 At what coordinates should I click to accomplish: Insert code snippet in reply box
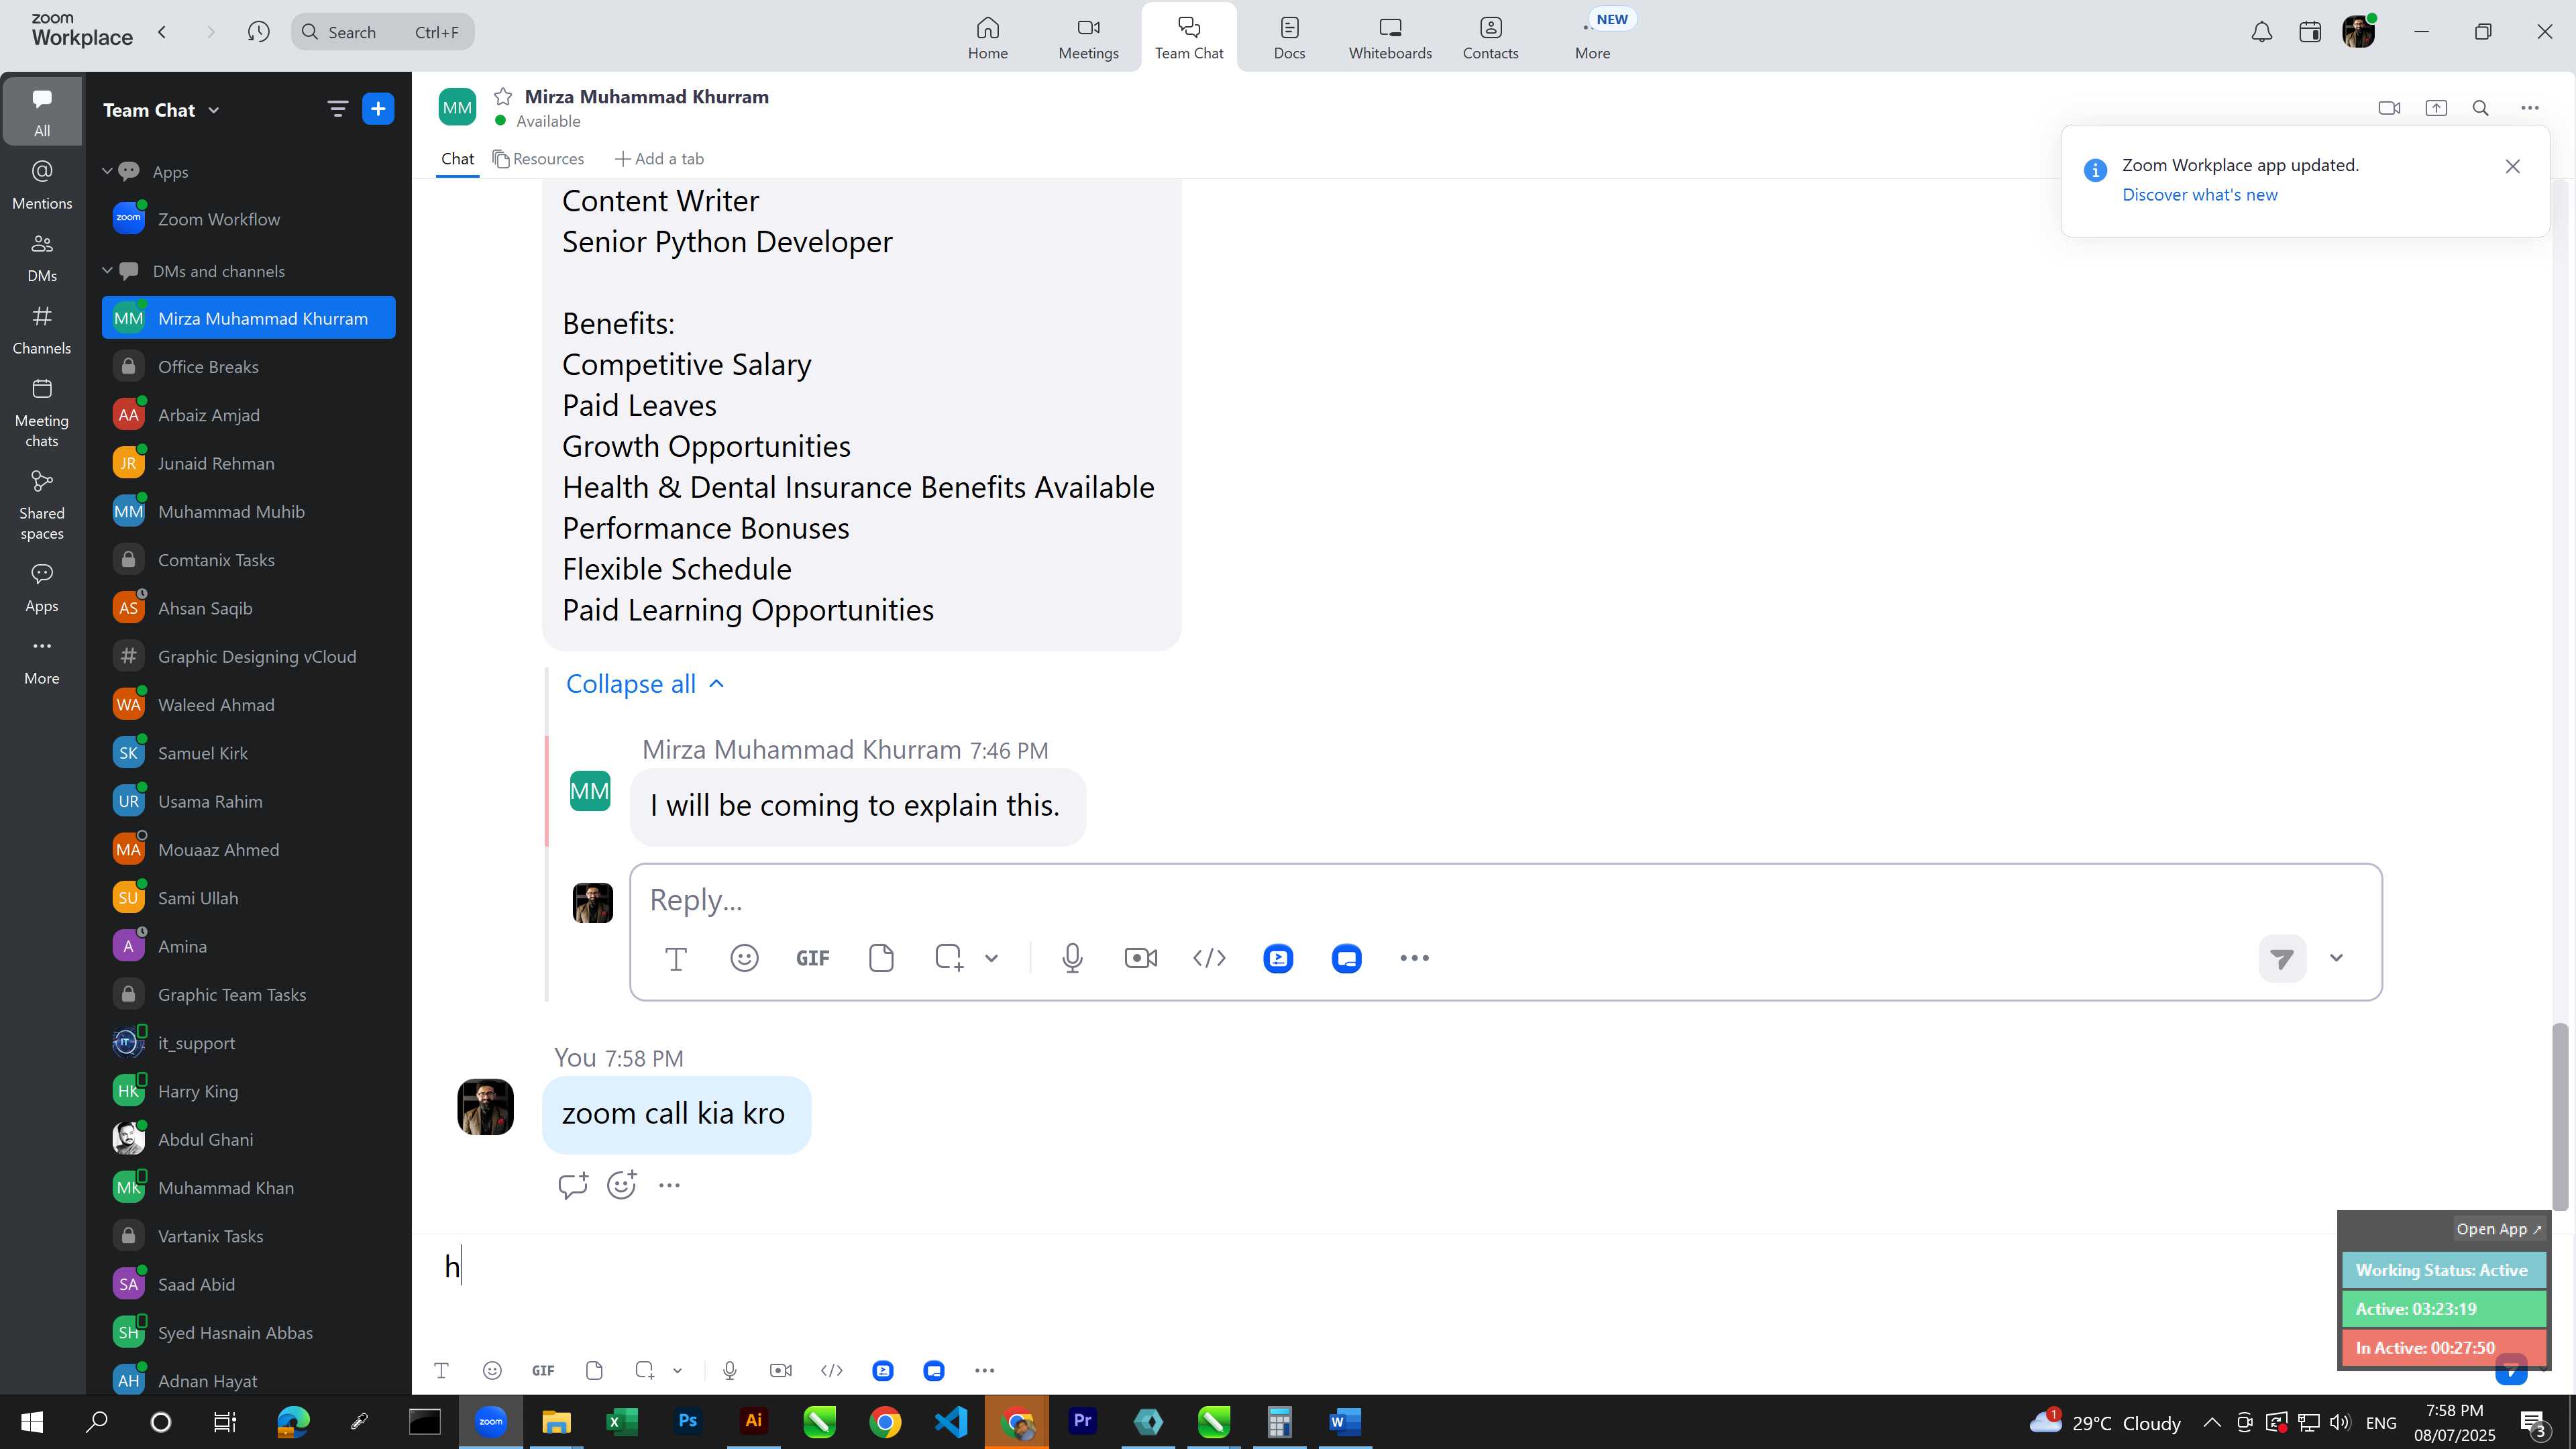[x=1209, y=958]
